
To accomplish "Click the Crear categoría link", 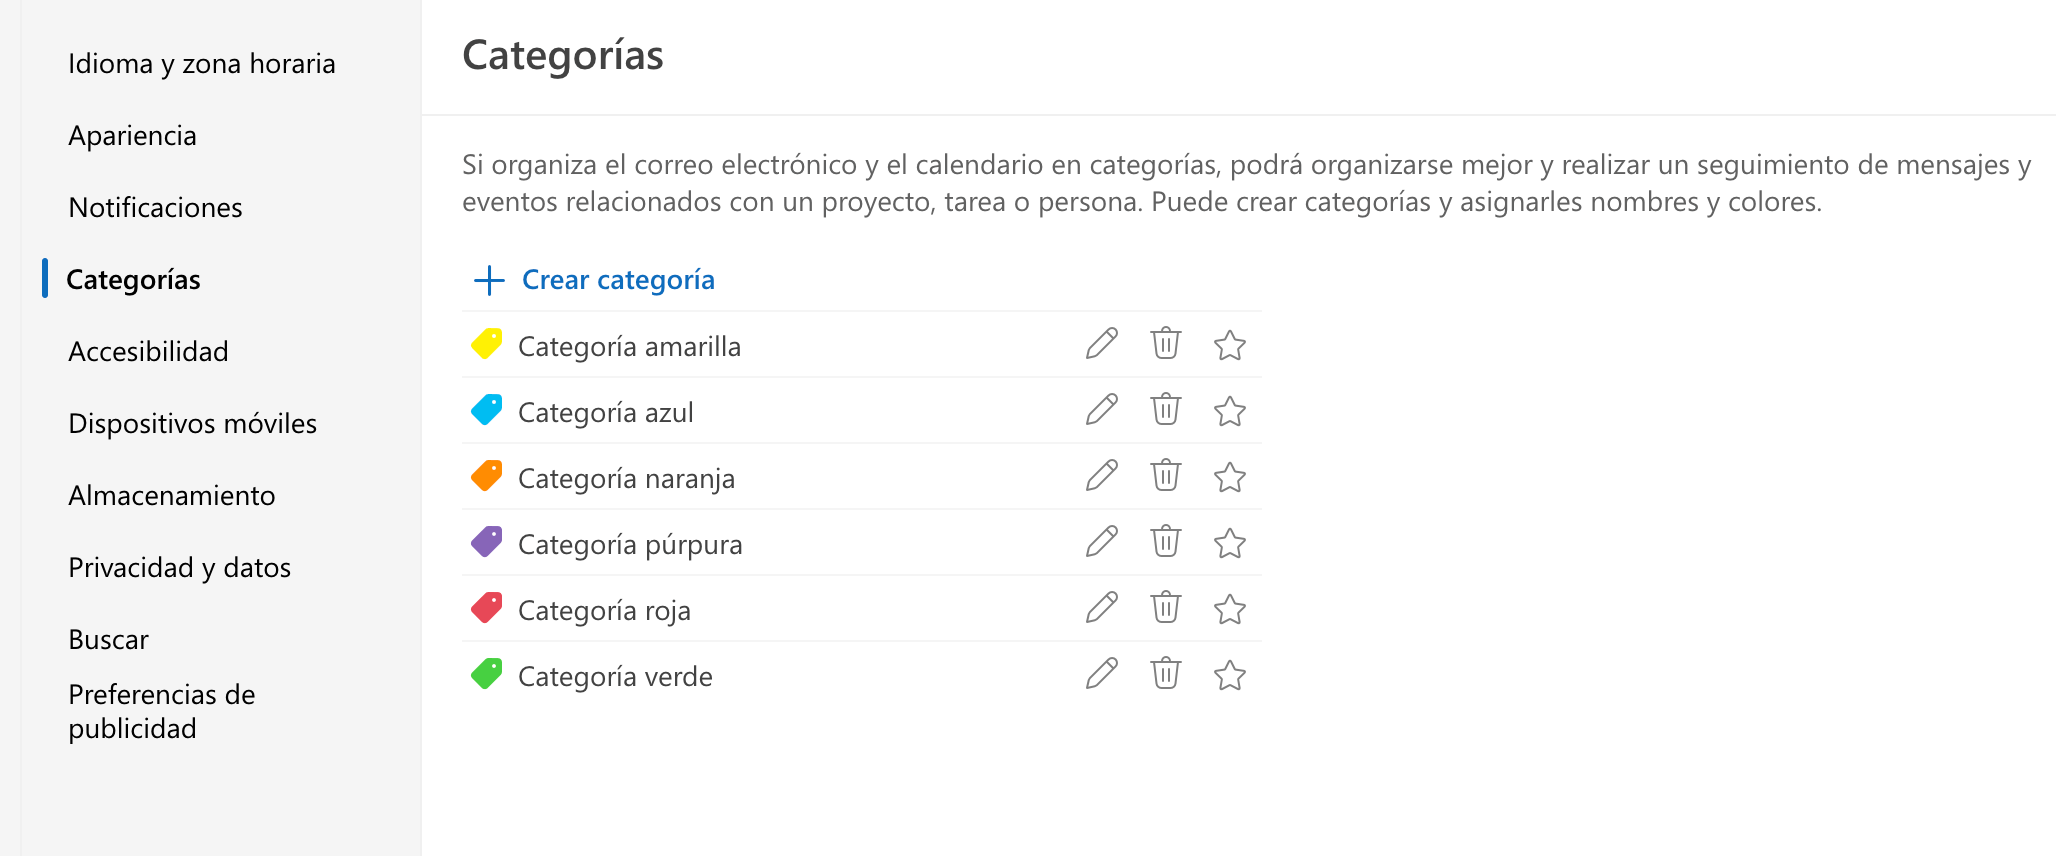I will [618, 280].
